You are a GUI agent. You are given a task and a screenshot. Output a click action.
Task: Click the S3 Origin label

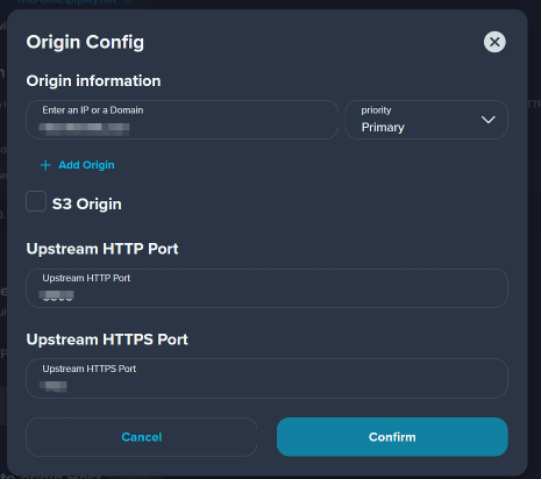(x=87, y=204)
